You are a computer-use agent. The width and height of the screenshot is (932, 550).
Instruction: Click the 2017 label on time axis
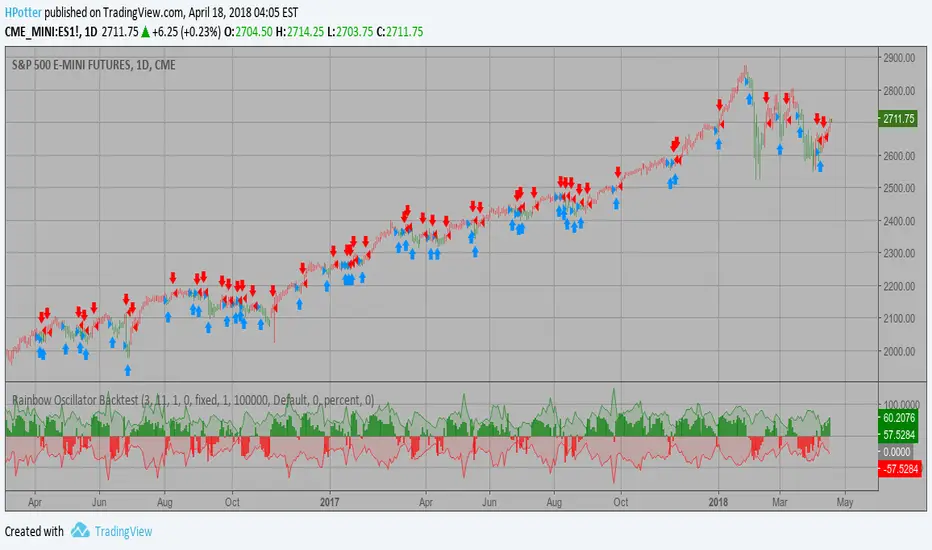pos(329,502)
